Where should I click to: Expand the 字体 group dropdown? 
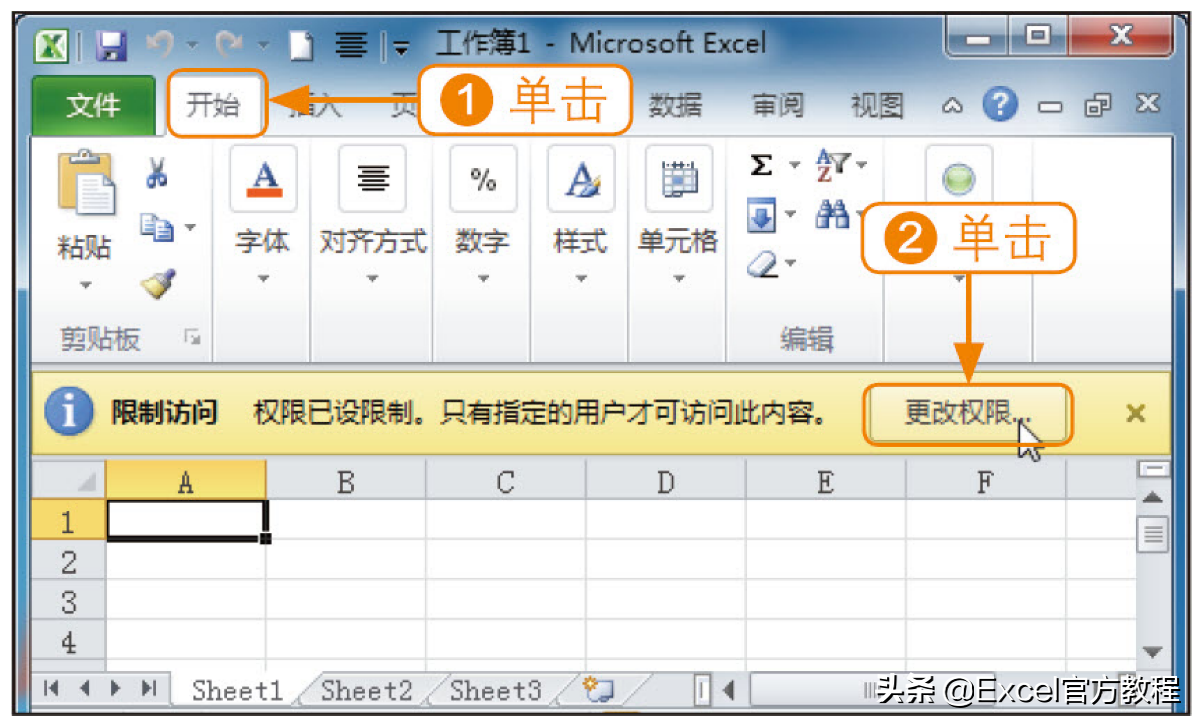pos(264,279)
